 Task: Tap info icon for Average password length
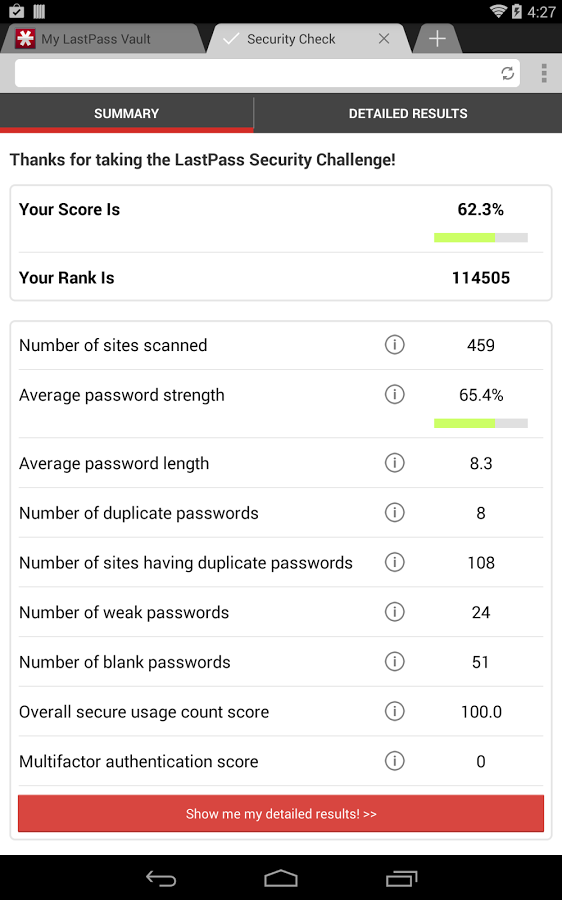click(x=394, y=463)
